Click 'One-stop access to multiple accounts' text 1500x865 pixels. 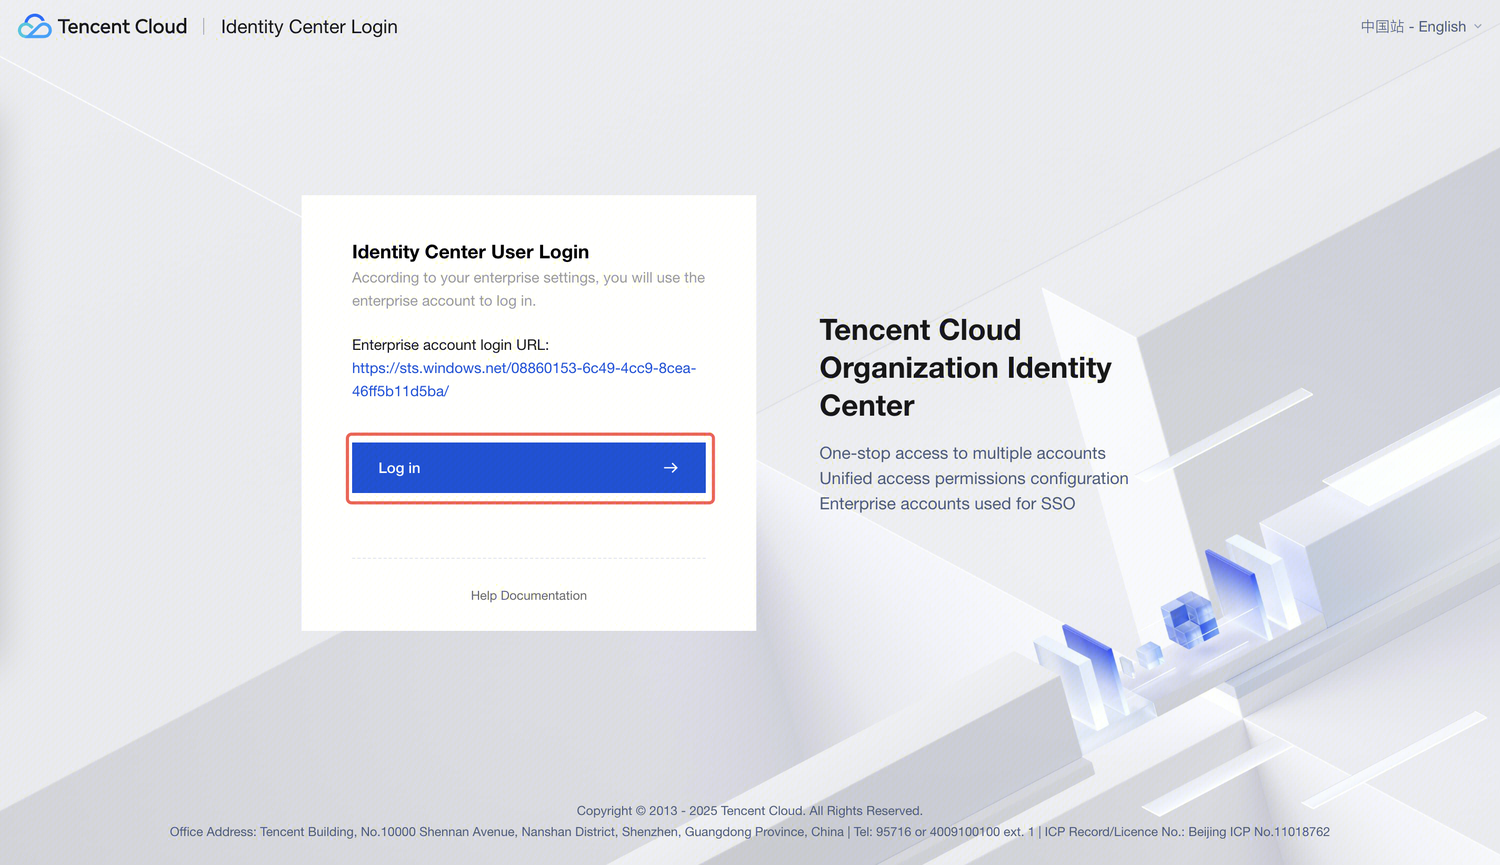coord(962,453)
